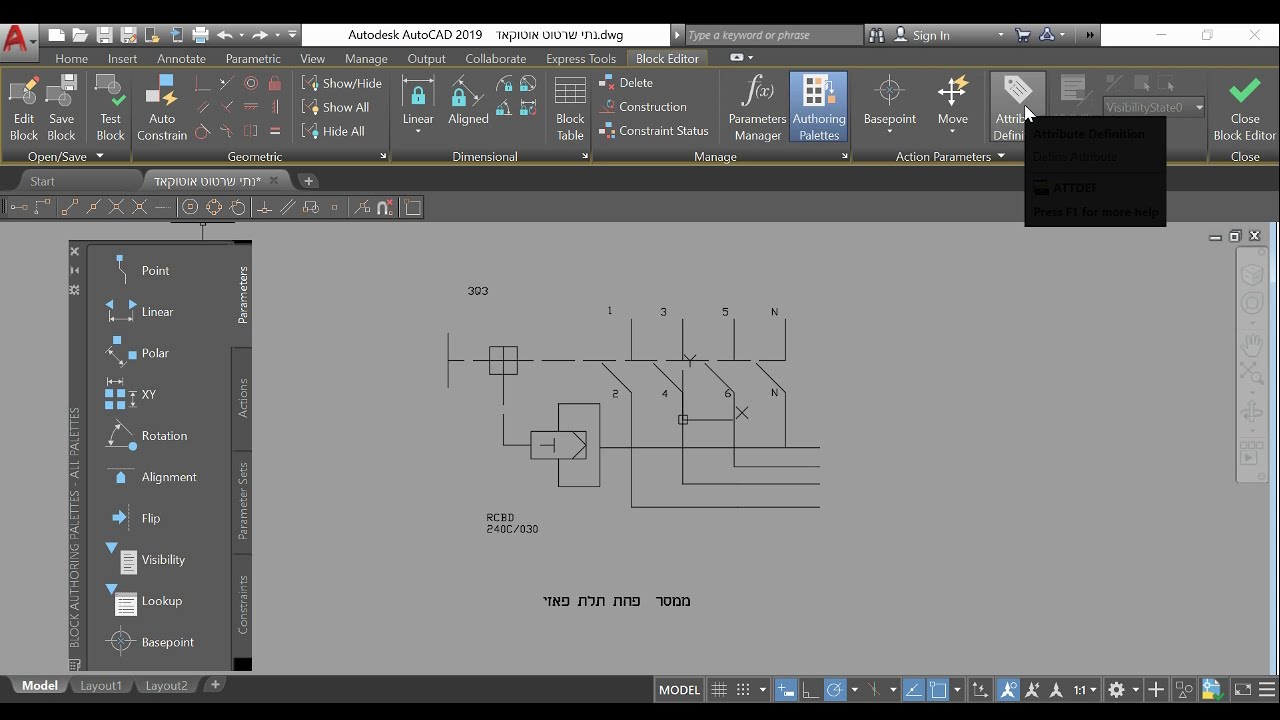This screenshot has width=1280, height=720.
Task: Click the Aligned dimensional constraint
Action: click(x=468, y=102)
